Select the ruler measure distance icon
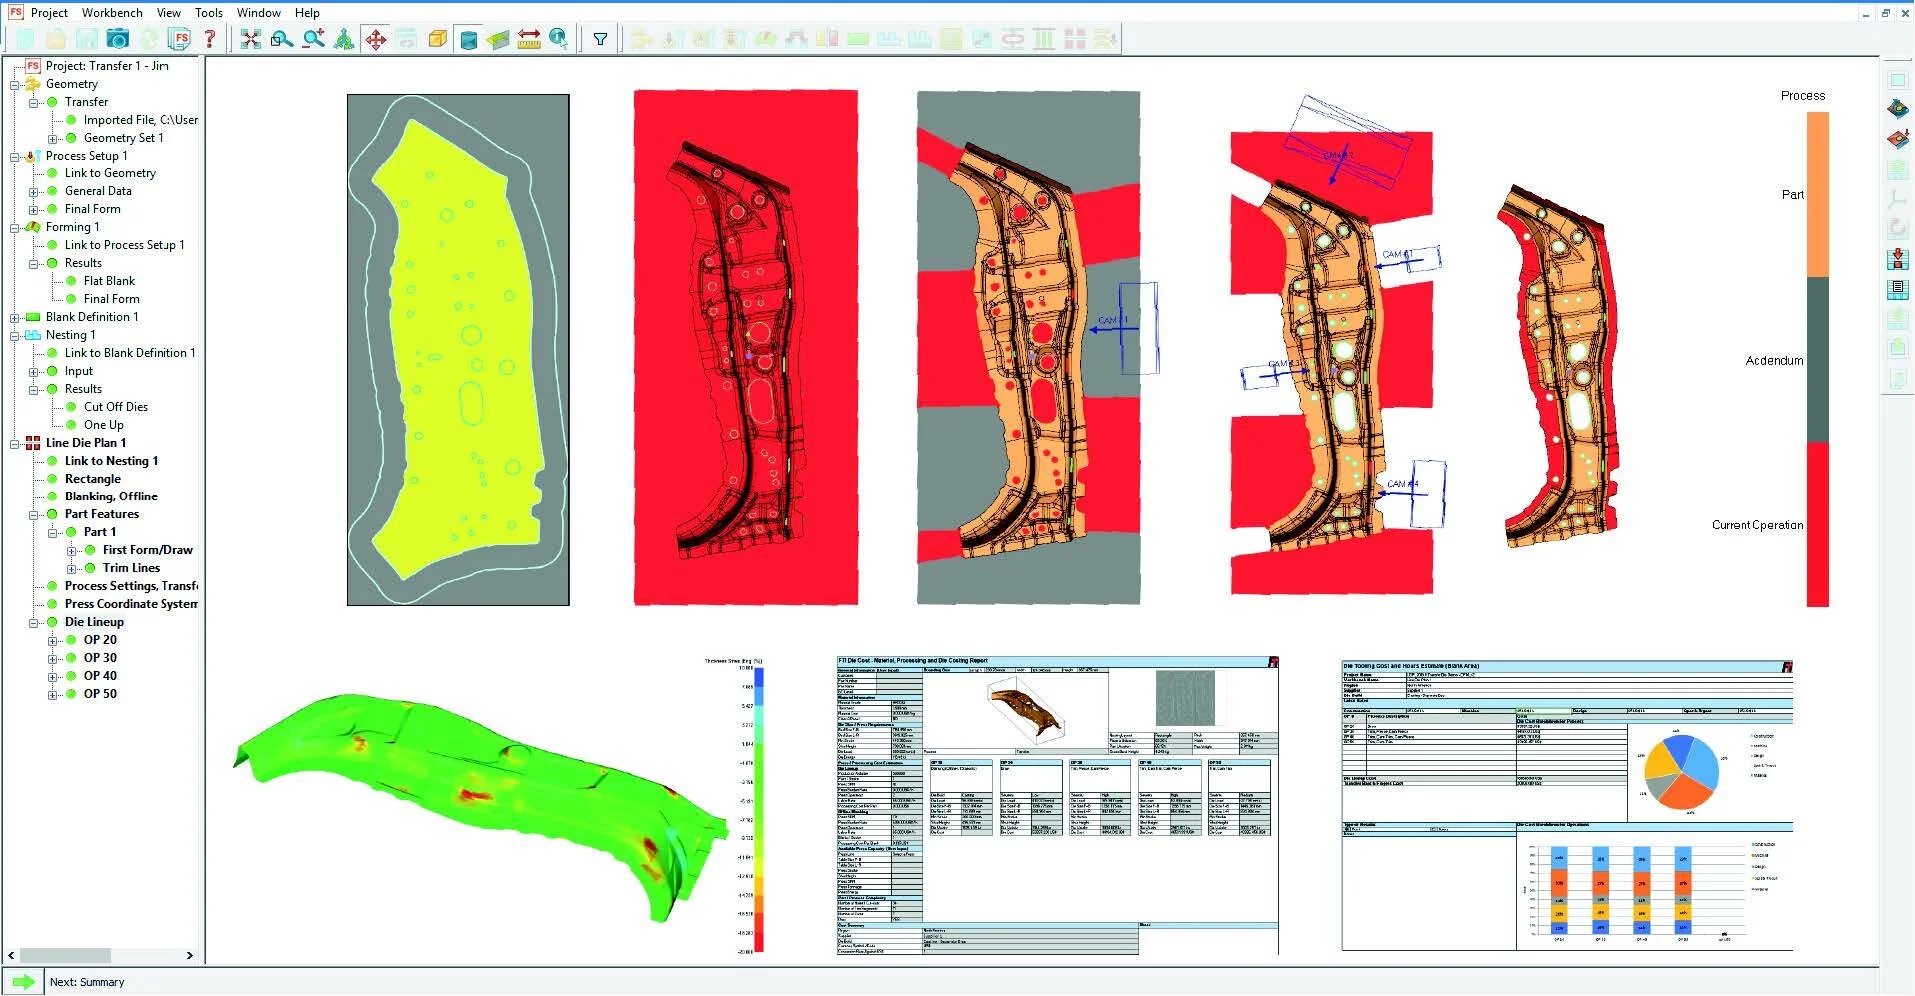Viewport: 1915px width, 996px height. pos(529,39)
